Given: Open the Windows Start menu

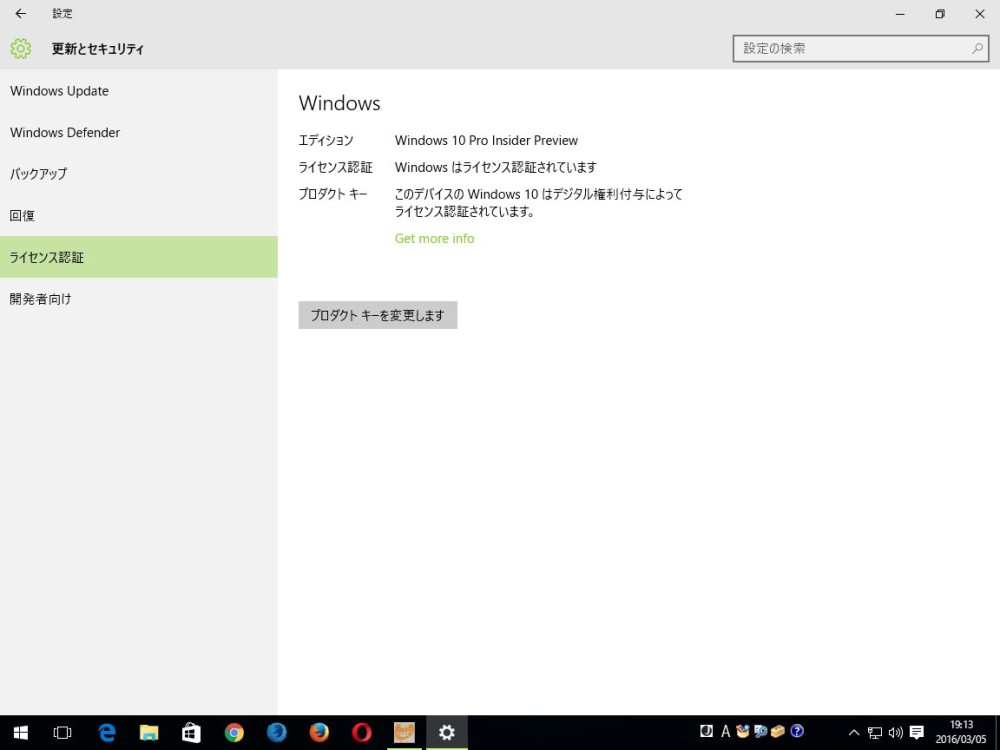Looking at the screenshot, I should pyautogui.click(x=20, y=732).
